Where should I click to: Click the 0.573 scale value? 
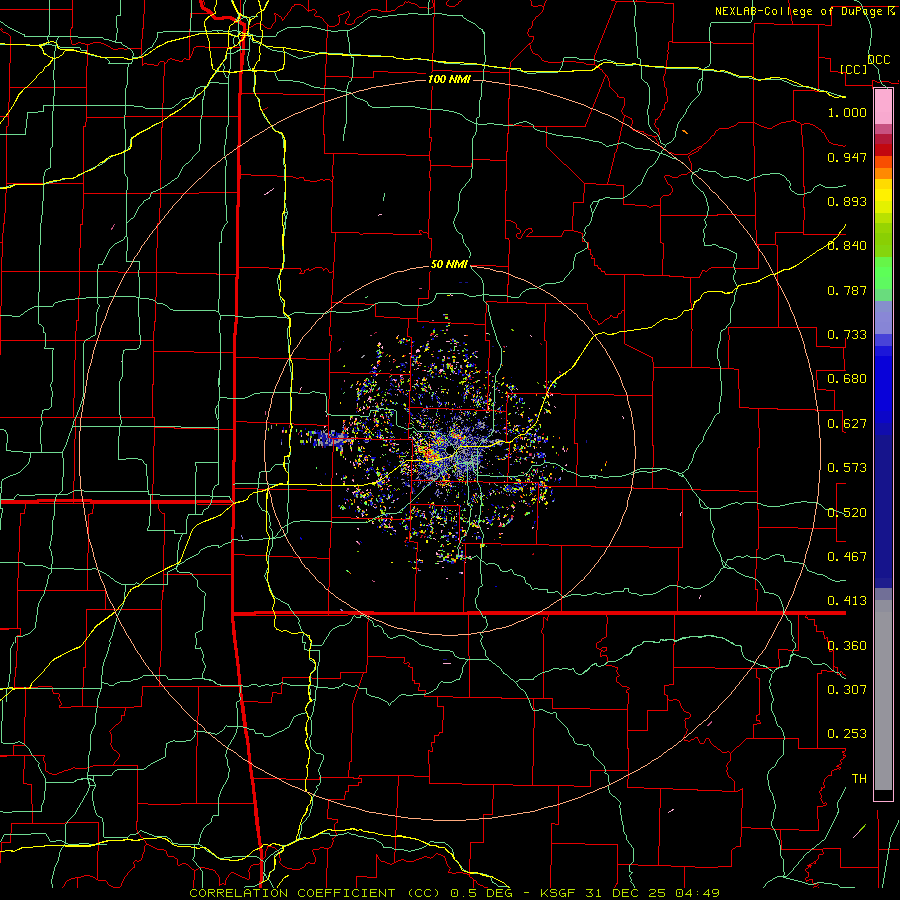[847, 468]
